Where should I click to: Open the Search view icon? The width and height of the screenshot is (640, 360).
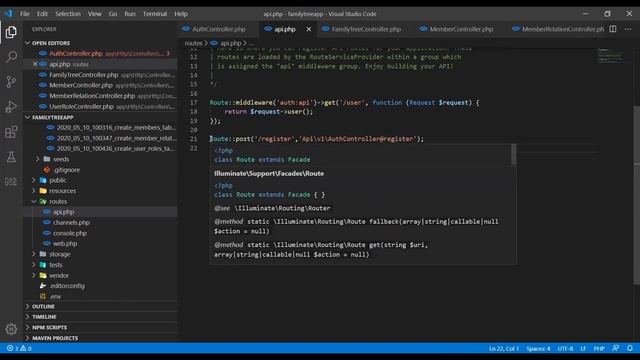11,57
